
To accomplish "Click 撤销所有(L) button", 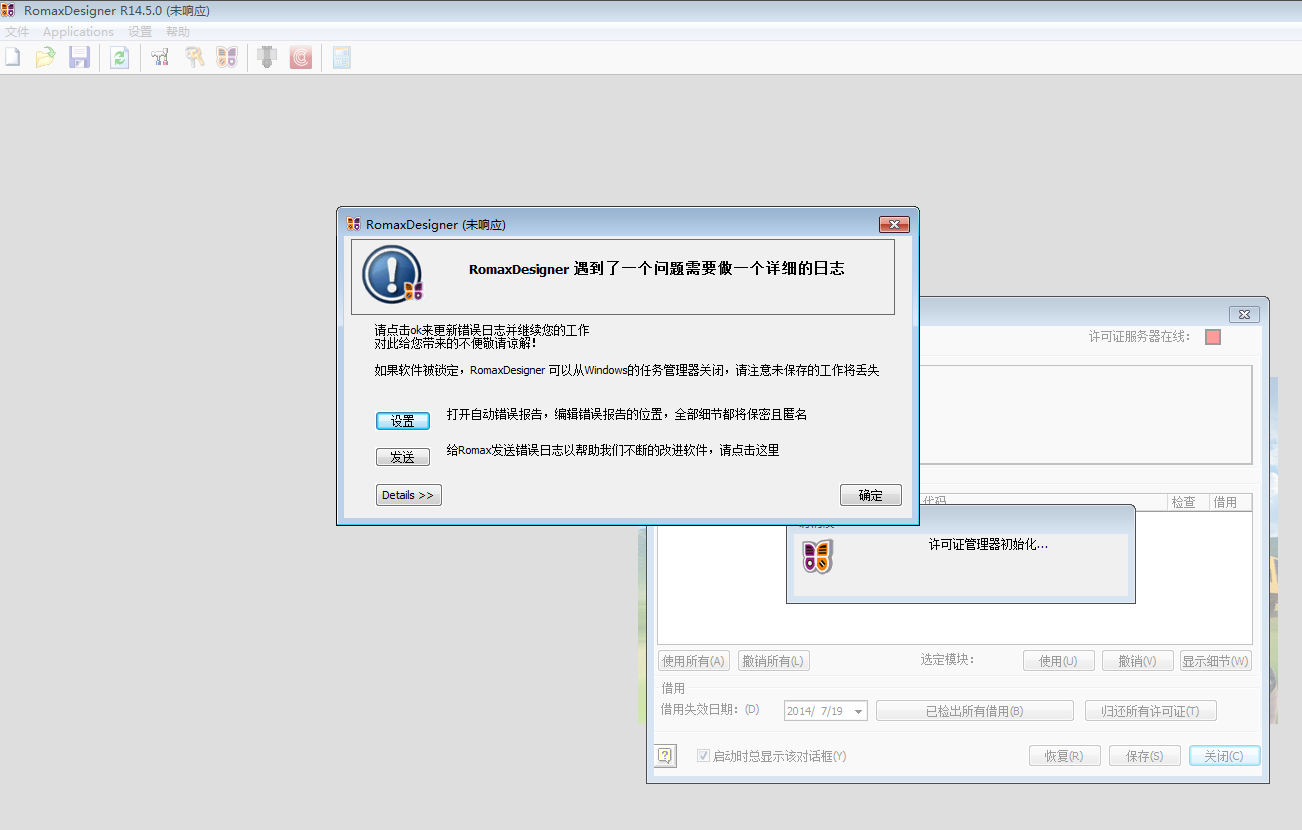I will point(774,661).
